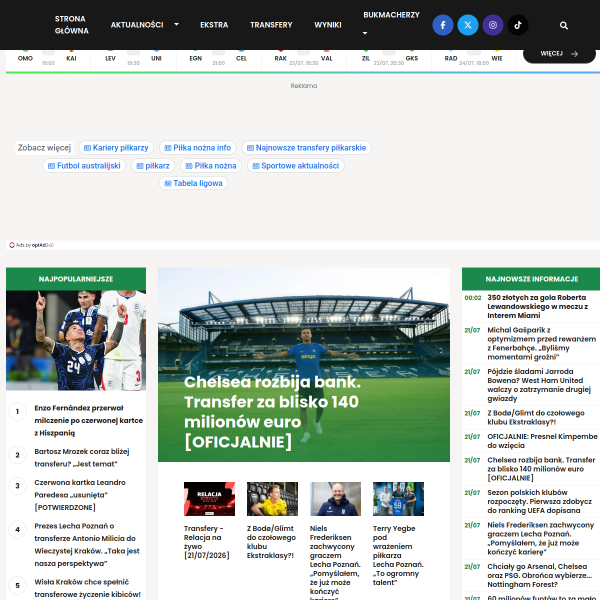Open the WYNIKI menu item
This screenshot has height=600, width=600.
(x=328, y=25)
